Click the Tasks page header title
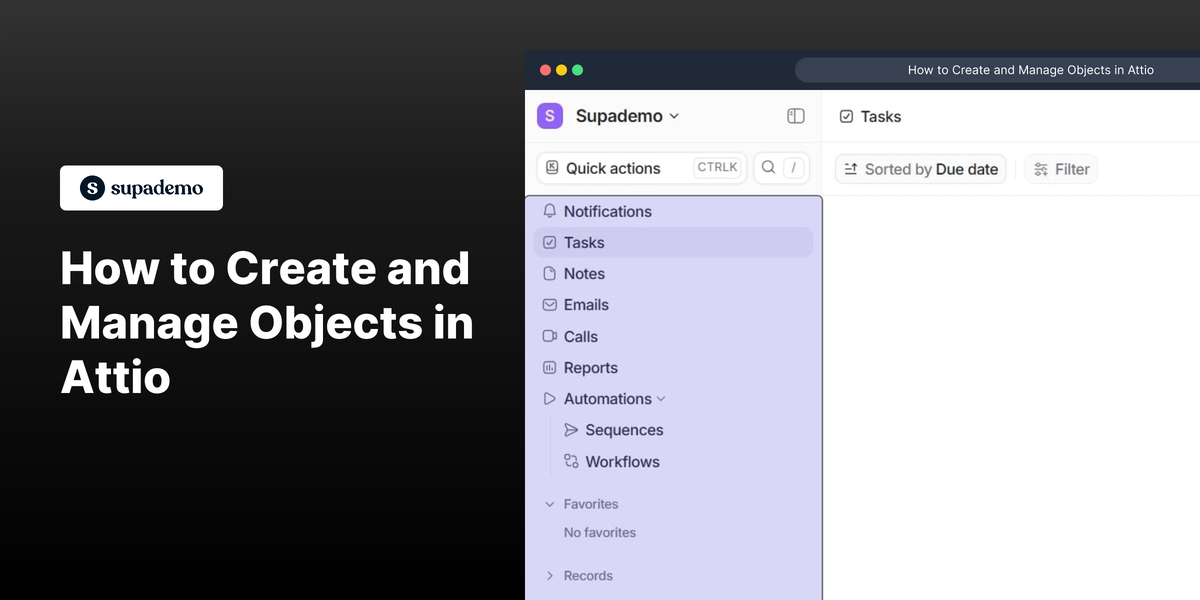The width and height of the screenshot is (1200, 600). [x=881, y=116]
